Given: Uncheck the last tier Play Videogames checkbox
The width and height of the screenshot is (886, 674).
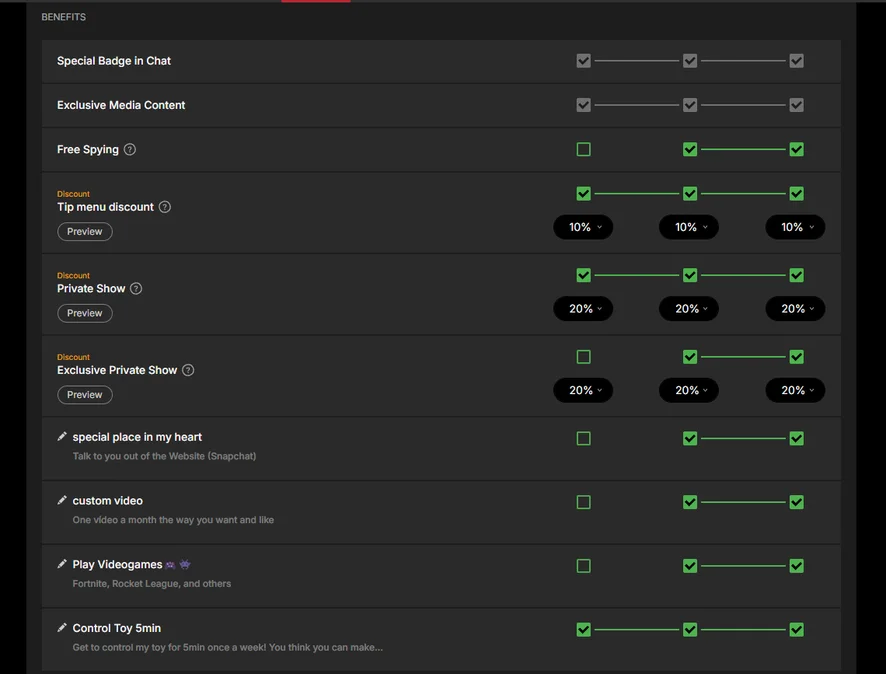Looking at the screenshot, I should coord(796,566).
